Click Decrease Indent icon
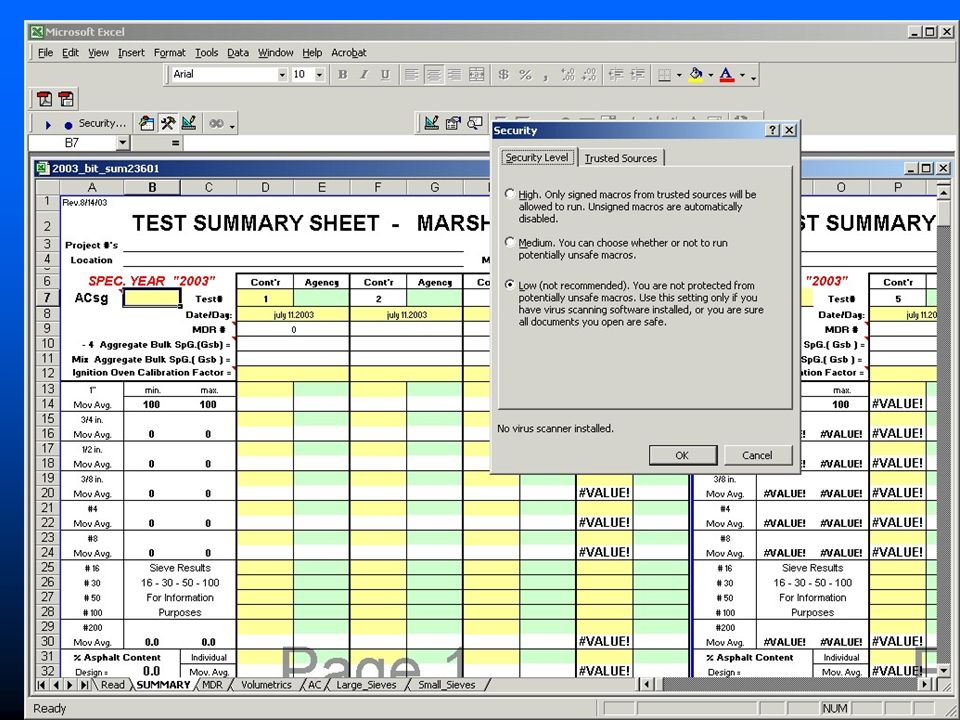This screenshot has width=960, height=720. [616, 75]
